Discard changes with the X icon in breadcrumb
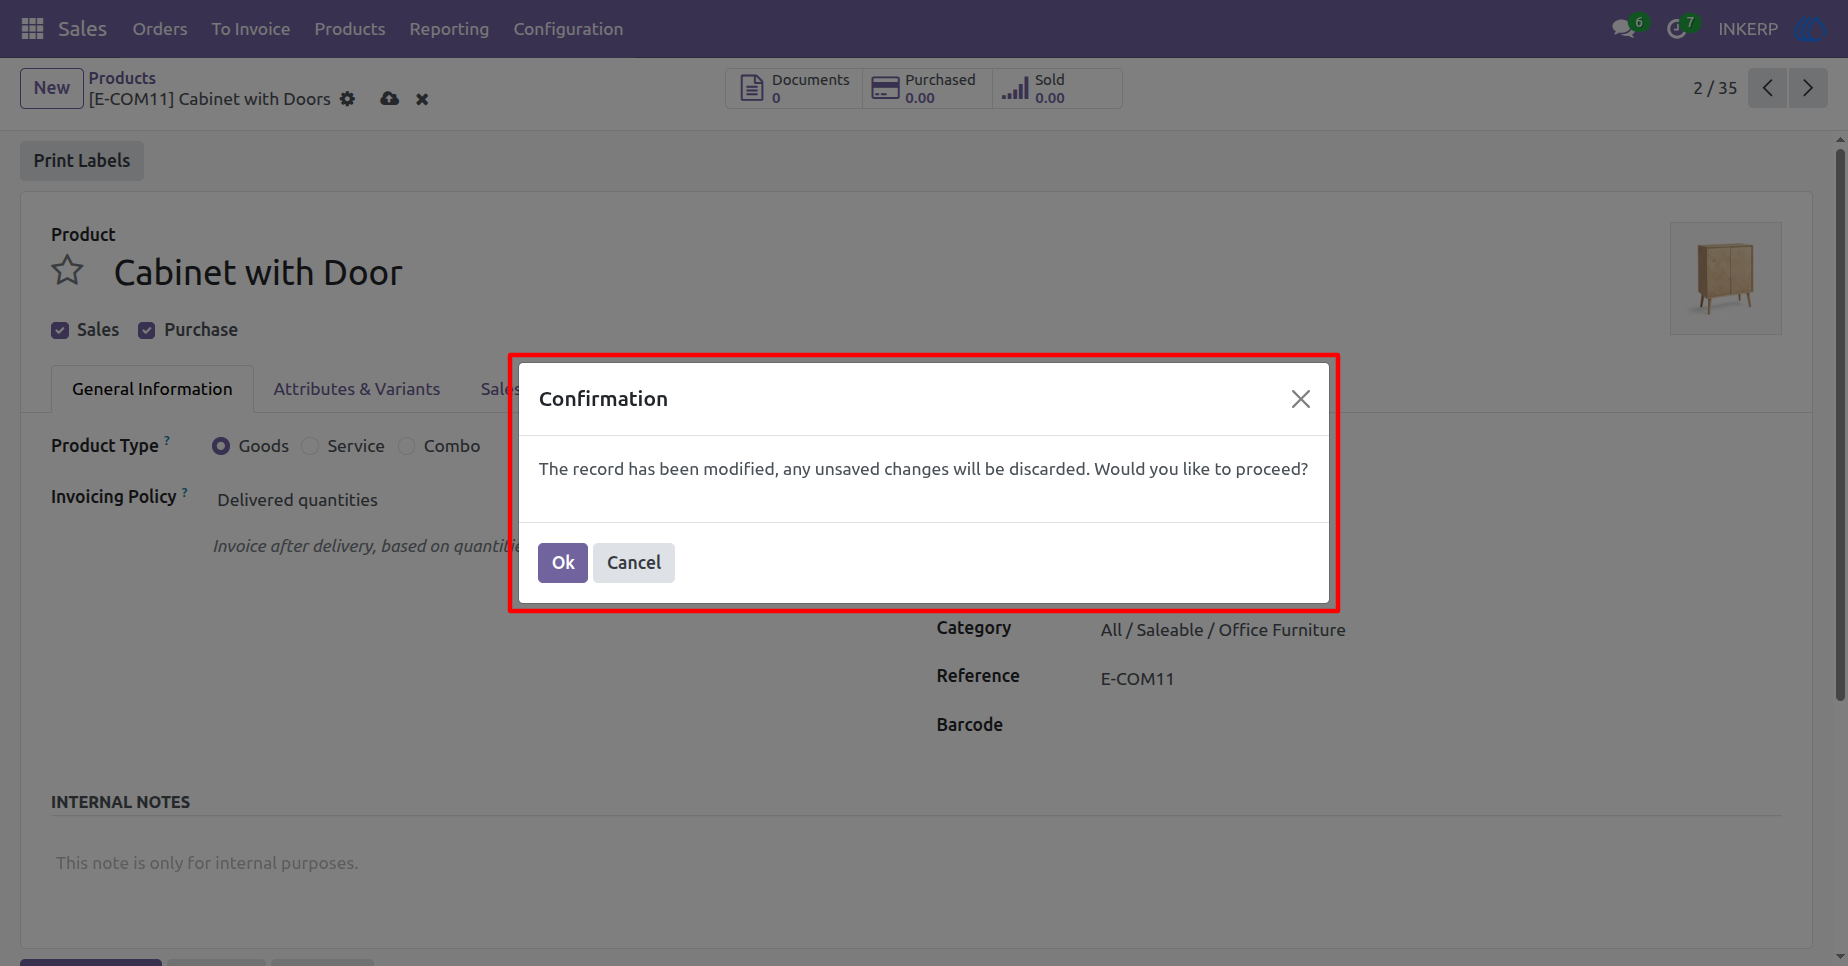 click(x=422, y=99)
